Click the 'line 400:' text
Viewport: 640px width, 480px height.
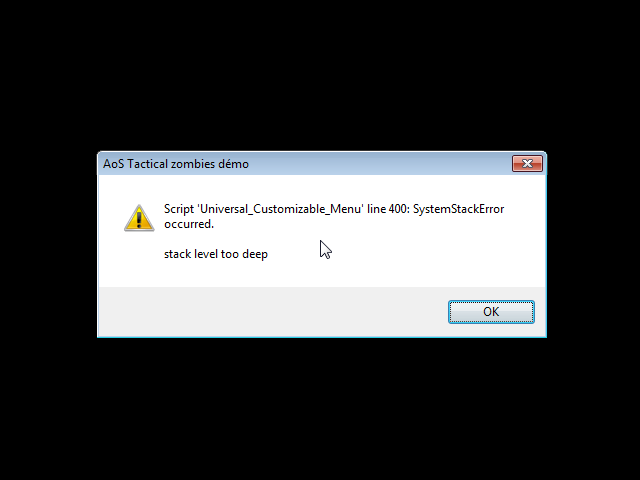tap(388, 209)
